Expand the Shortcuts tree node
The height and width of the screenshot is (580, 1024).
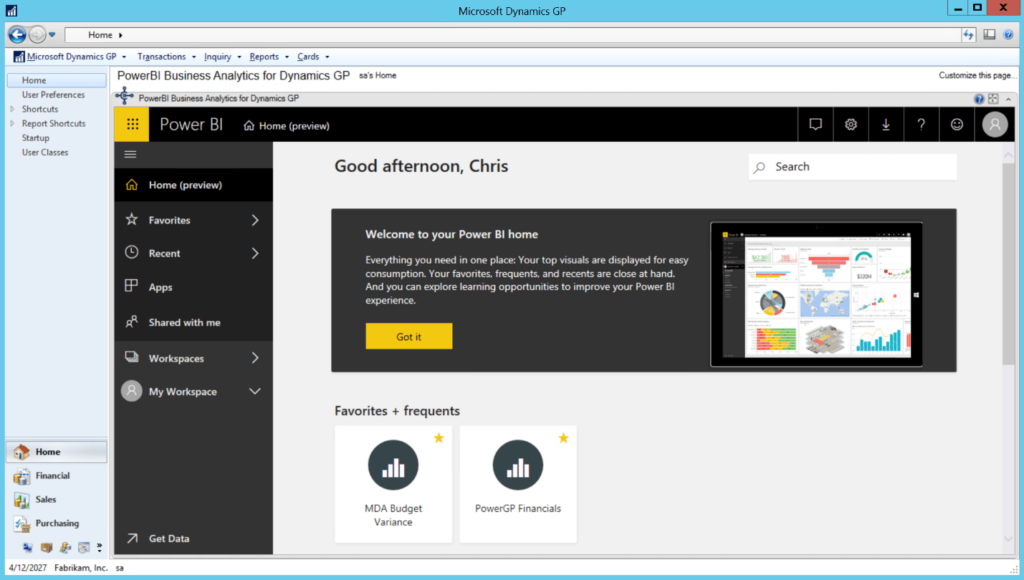[12, 109]
